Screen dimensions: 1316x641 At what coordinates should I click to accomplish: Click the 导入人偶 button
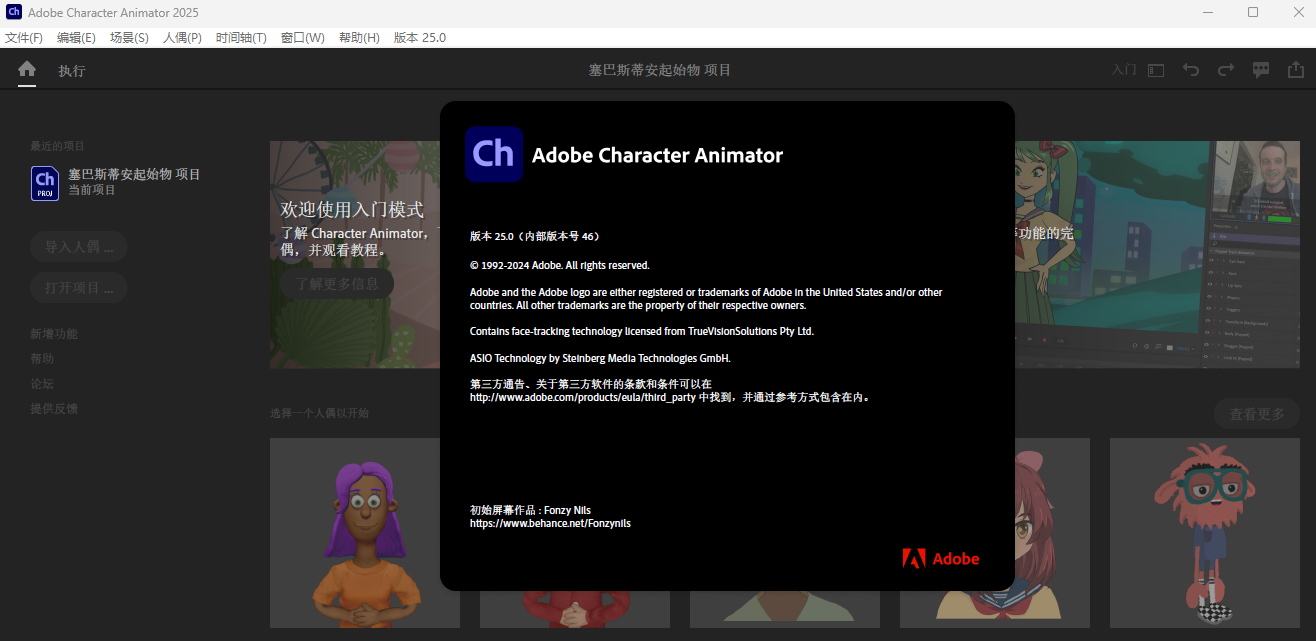pos(78,247)
